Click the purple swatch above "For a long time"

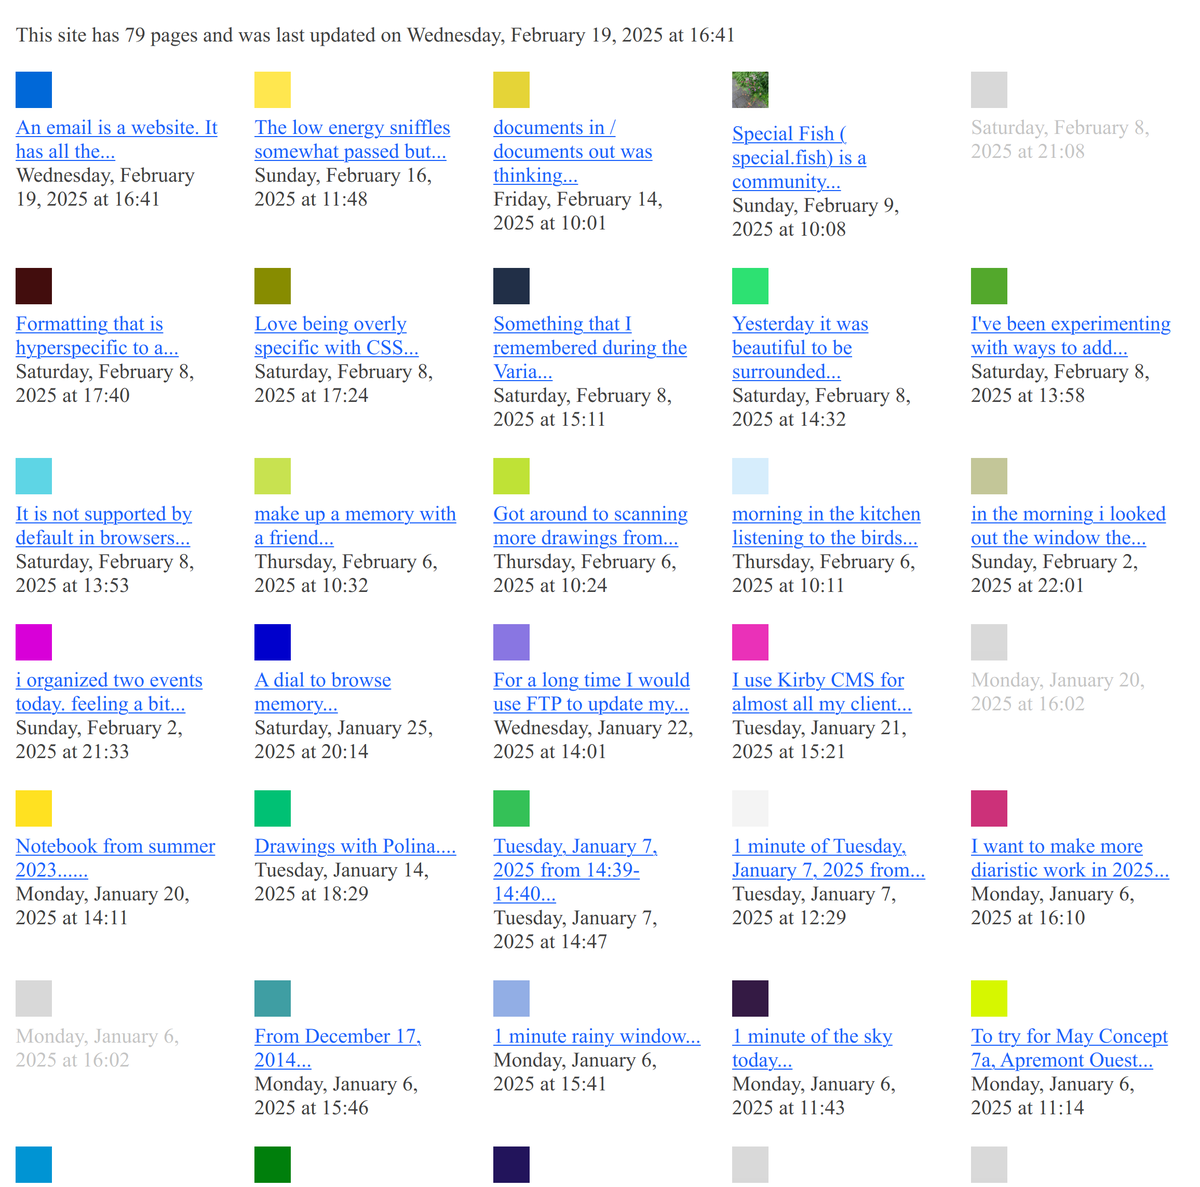pos(512,642)
